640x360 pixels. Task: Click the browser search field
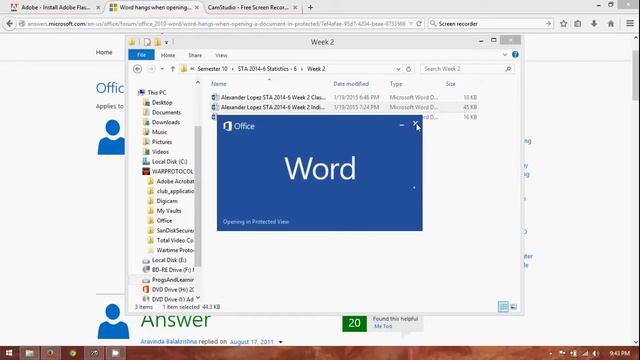490,24
